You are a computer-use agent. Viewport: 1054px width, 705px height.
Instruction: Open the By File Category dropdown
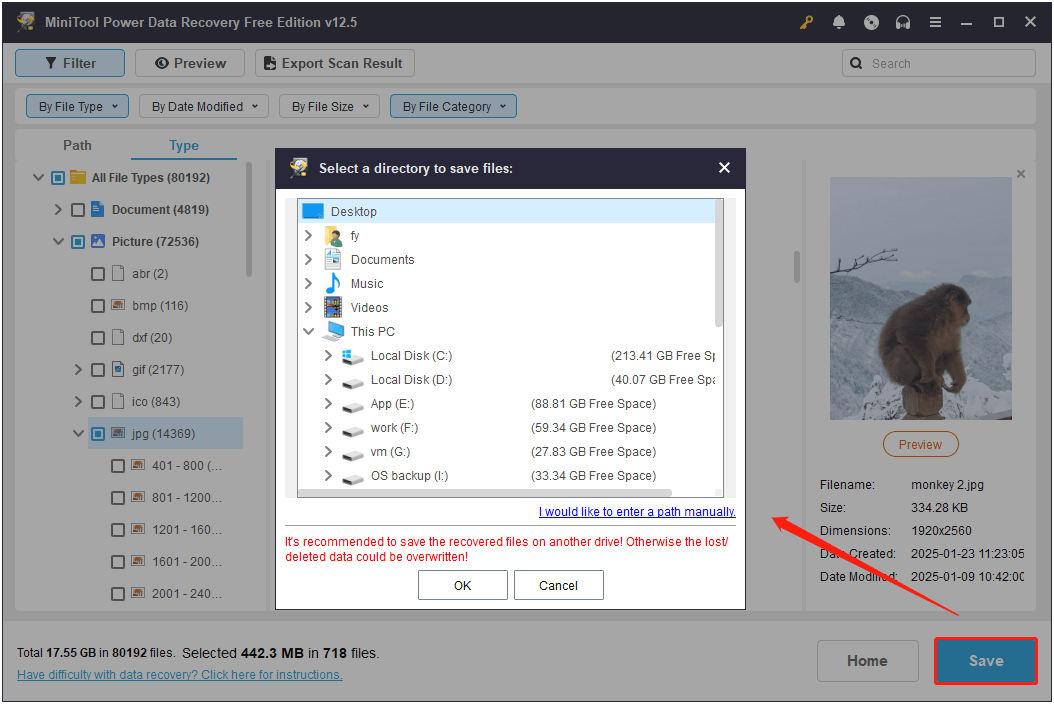click(x=453, y=106)
